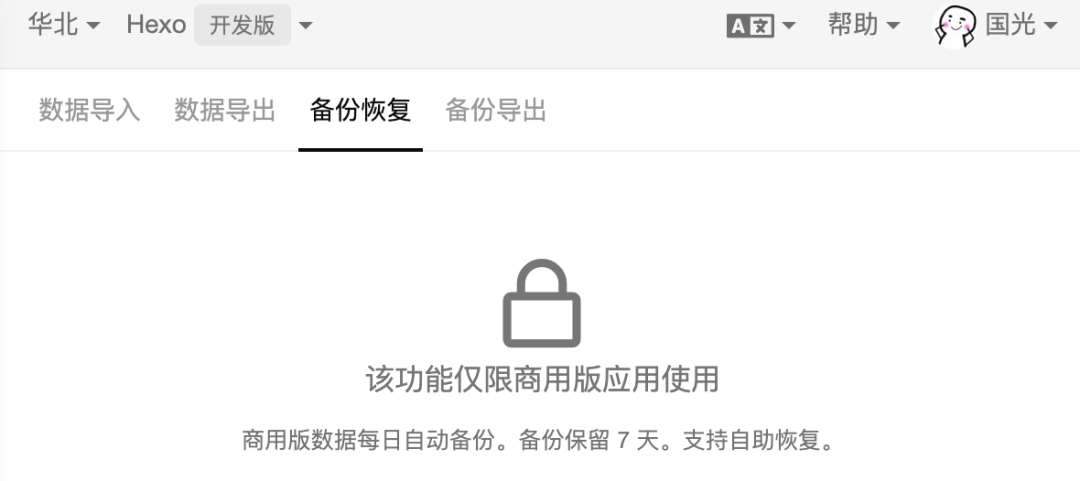Click the 该功能仅限商用版应用使用 heading

(x=542, y=380)
